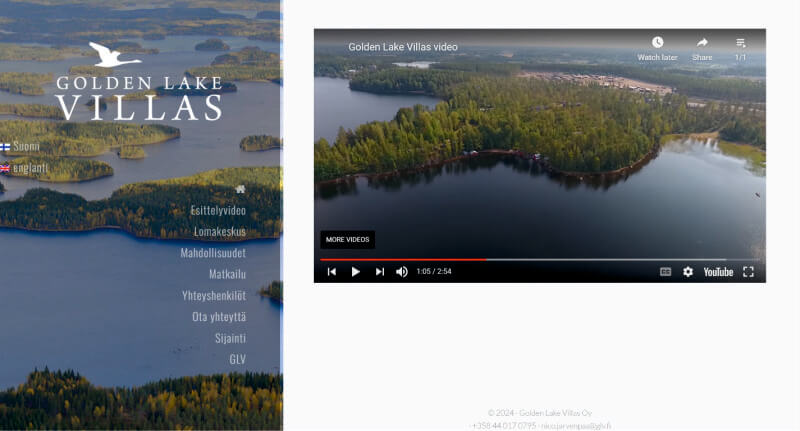Toggle video subtitles
This screenshot has height=431, width=800.
tap(666, 272)
